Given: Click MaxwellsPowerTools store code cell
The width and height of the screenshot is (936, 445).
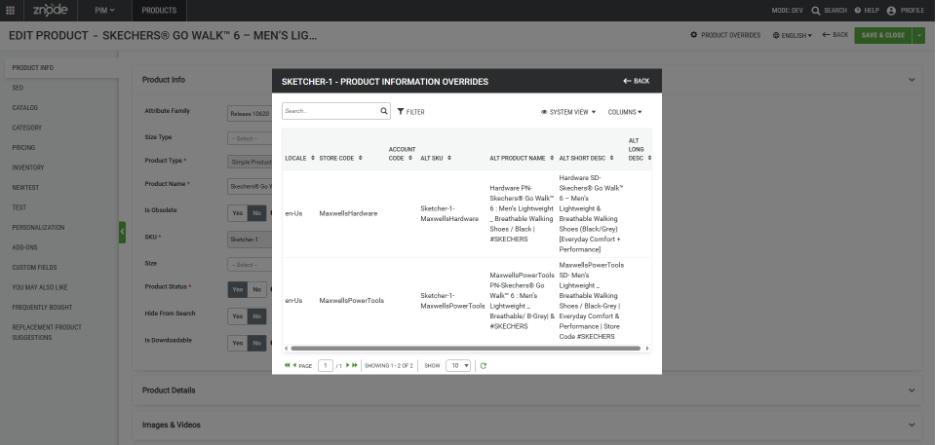Looking at the screenshot, I should tap(352, 300).
